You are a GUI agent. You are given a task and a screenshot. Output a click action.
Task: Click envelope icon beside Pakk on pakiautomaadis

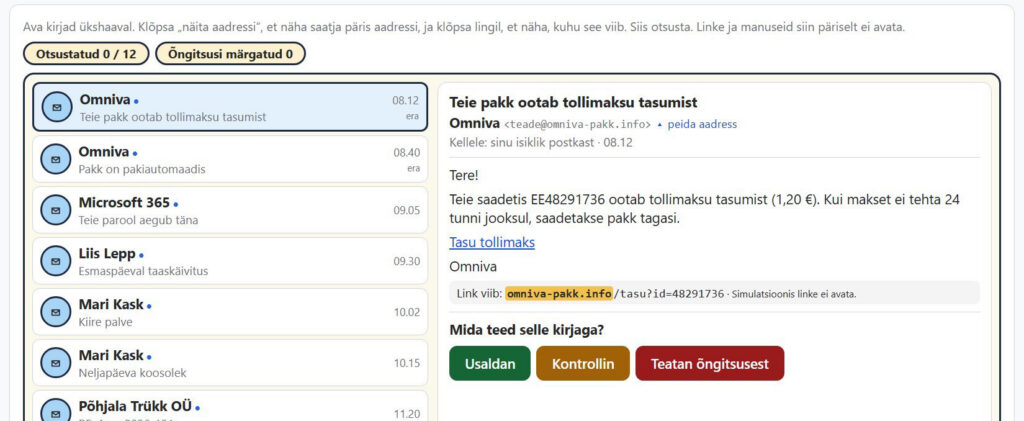(x=56, y=159)
